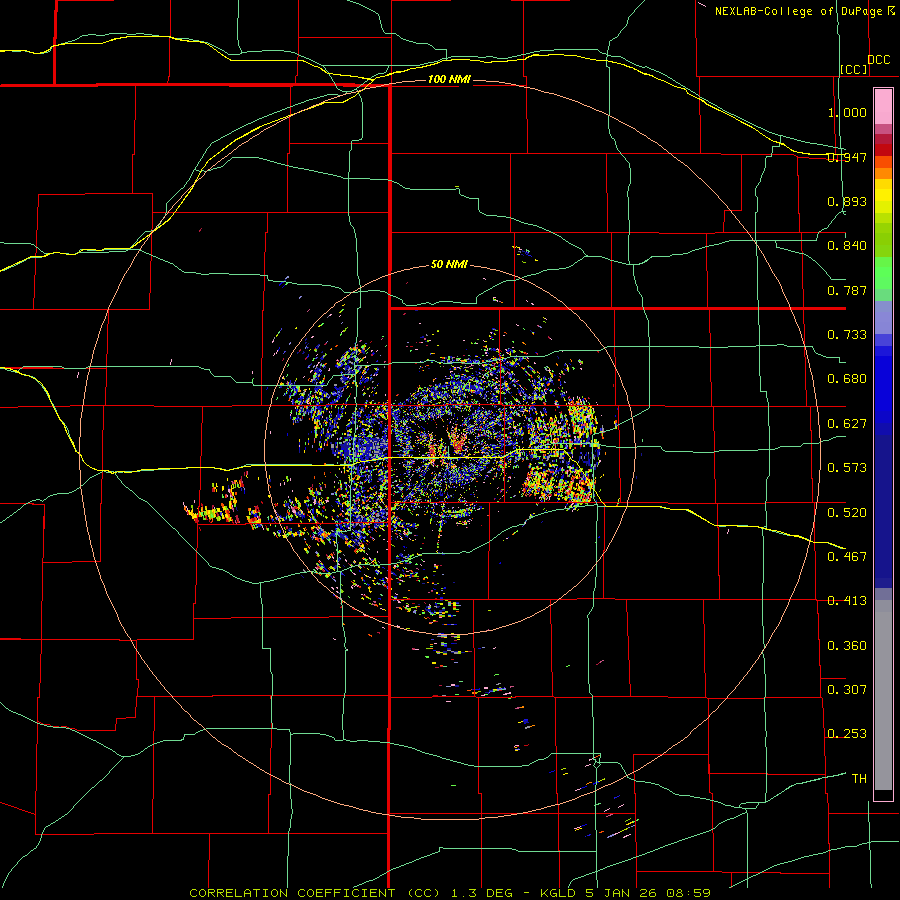The width and height of the screenshot is (900, 900).
Task: Select the 0.360 legend value
Action: [x=847, y=646]
